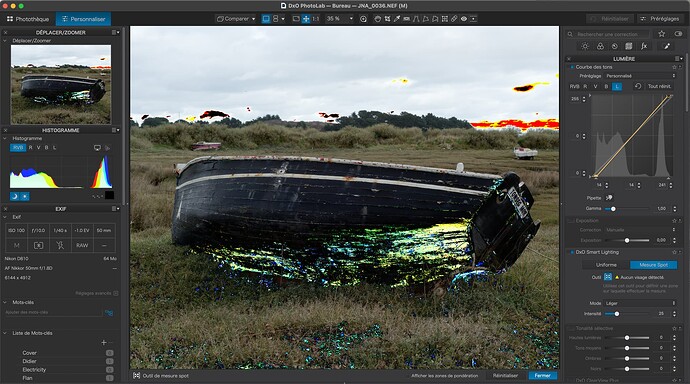Viewport: 690px width, 384px height.
Task: Activate the tone curve Pipette picker
Action: tap(609, 198)
